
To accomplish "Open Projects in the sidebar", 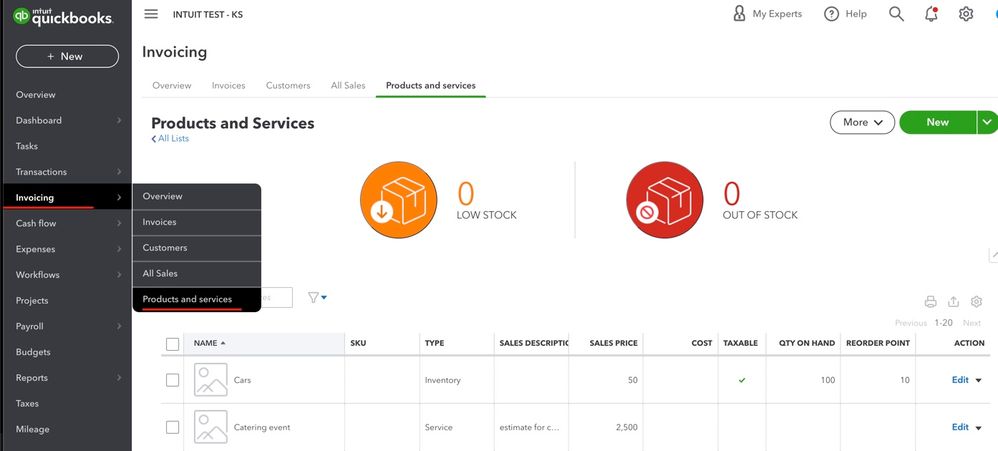I will tap(32, 300).
